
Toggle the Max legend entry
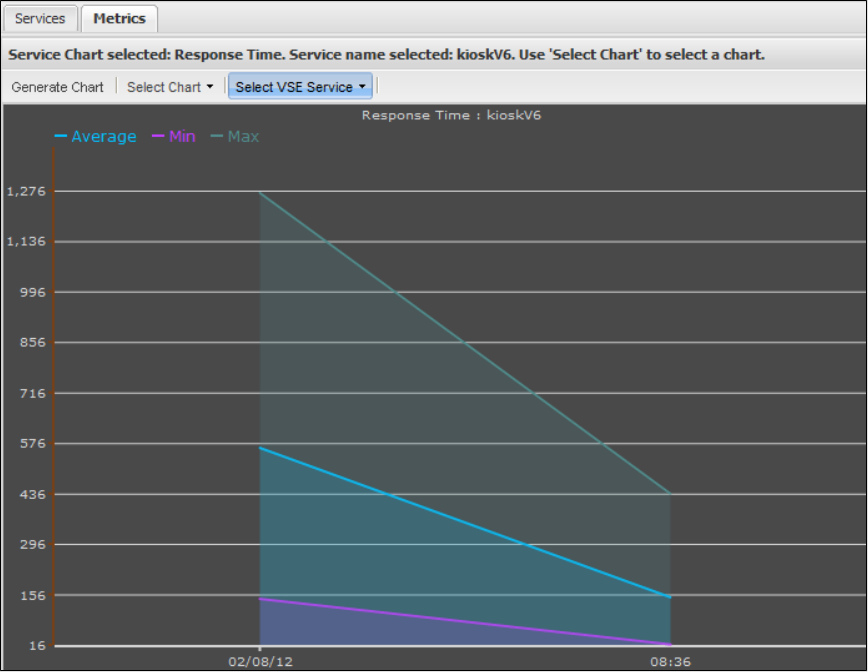[x=235, y=137]
